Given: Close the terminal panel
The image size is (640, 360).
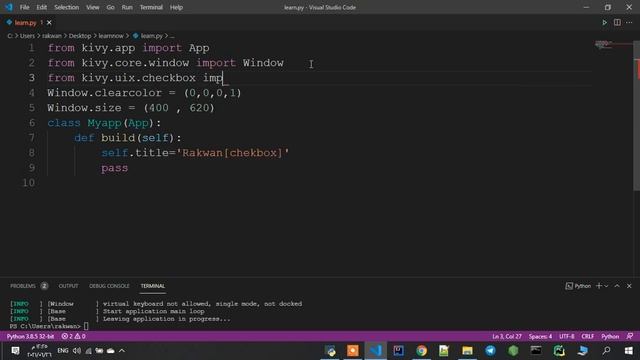Looking at the screenshot, I should click(x=629, y=286).
